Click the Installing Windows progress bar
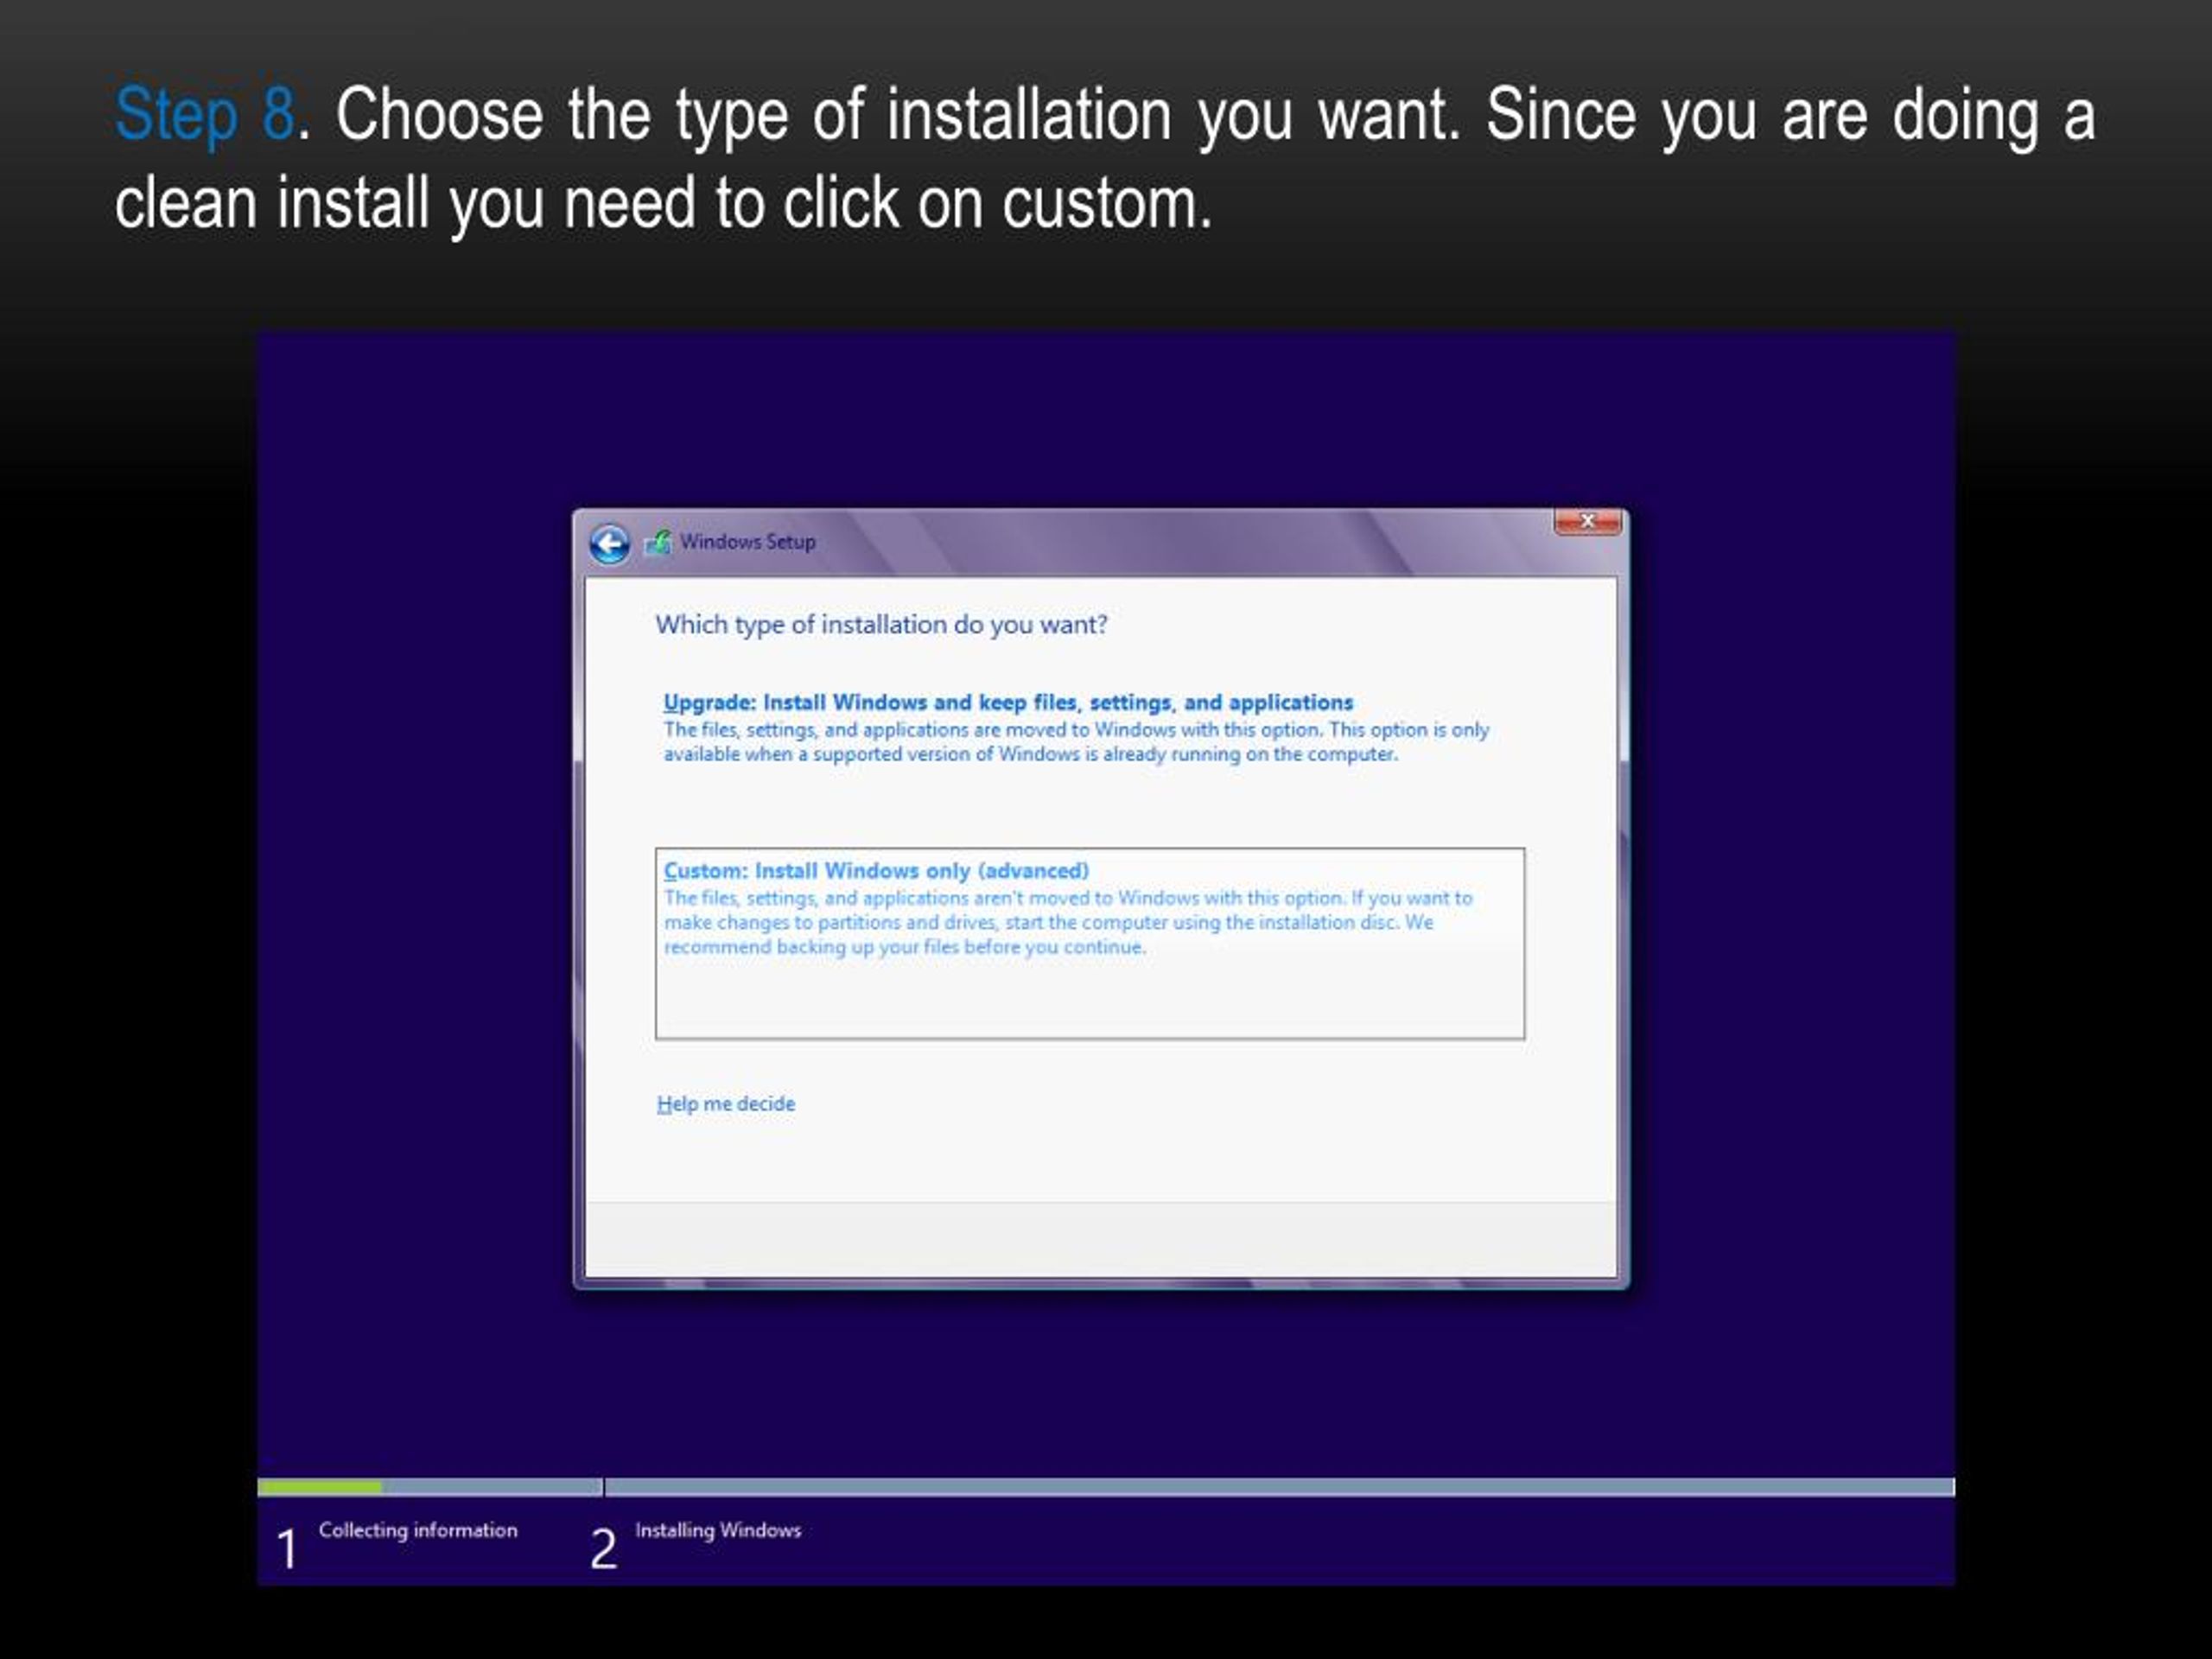2212x1659 pixels. 1280,1487
